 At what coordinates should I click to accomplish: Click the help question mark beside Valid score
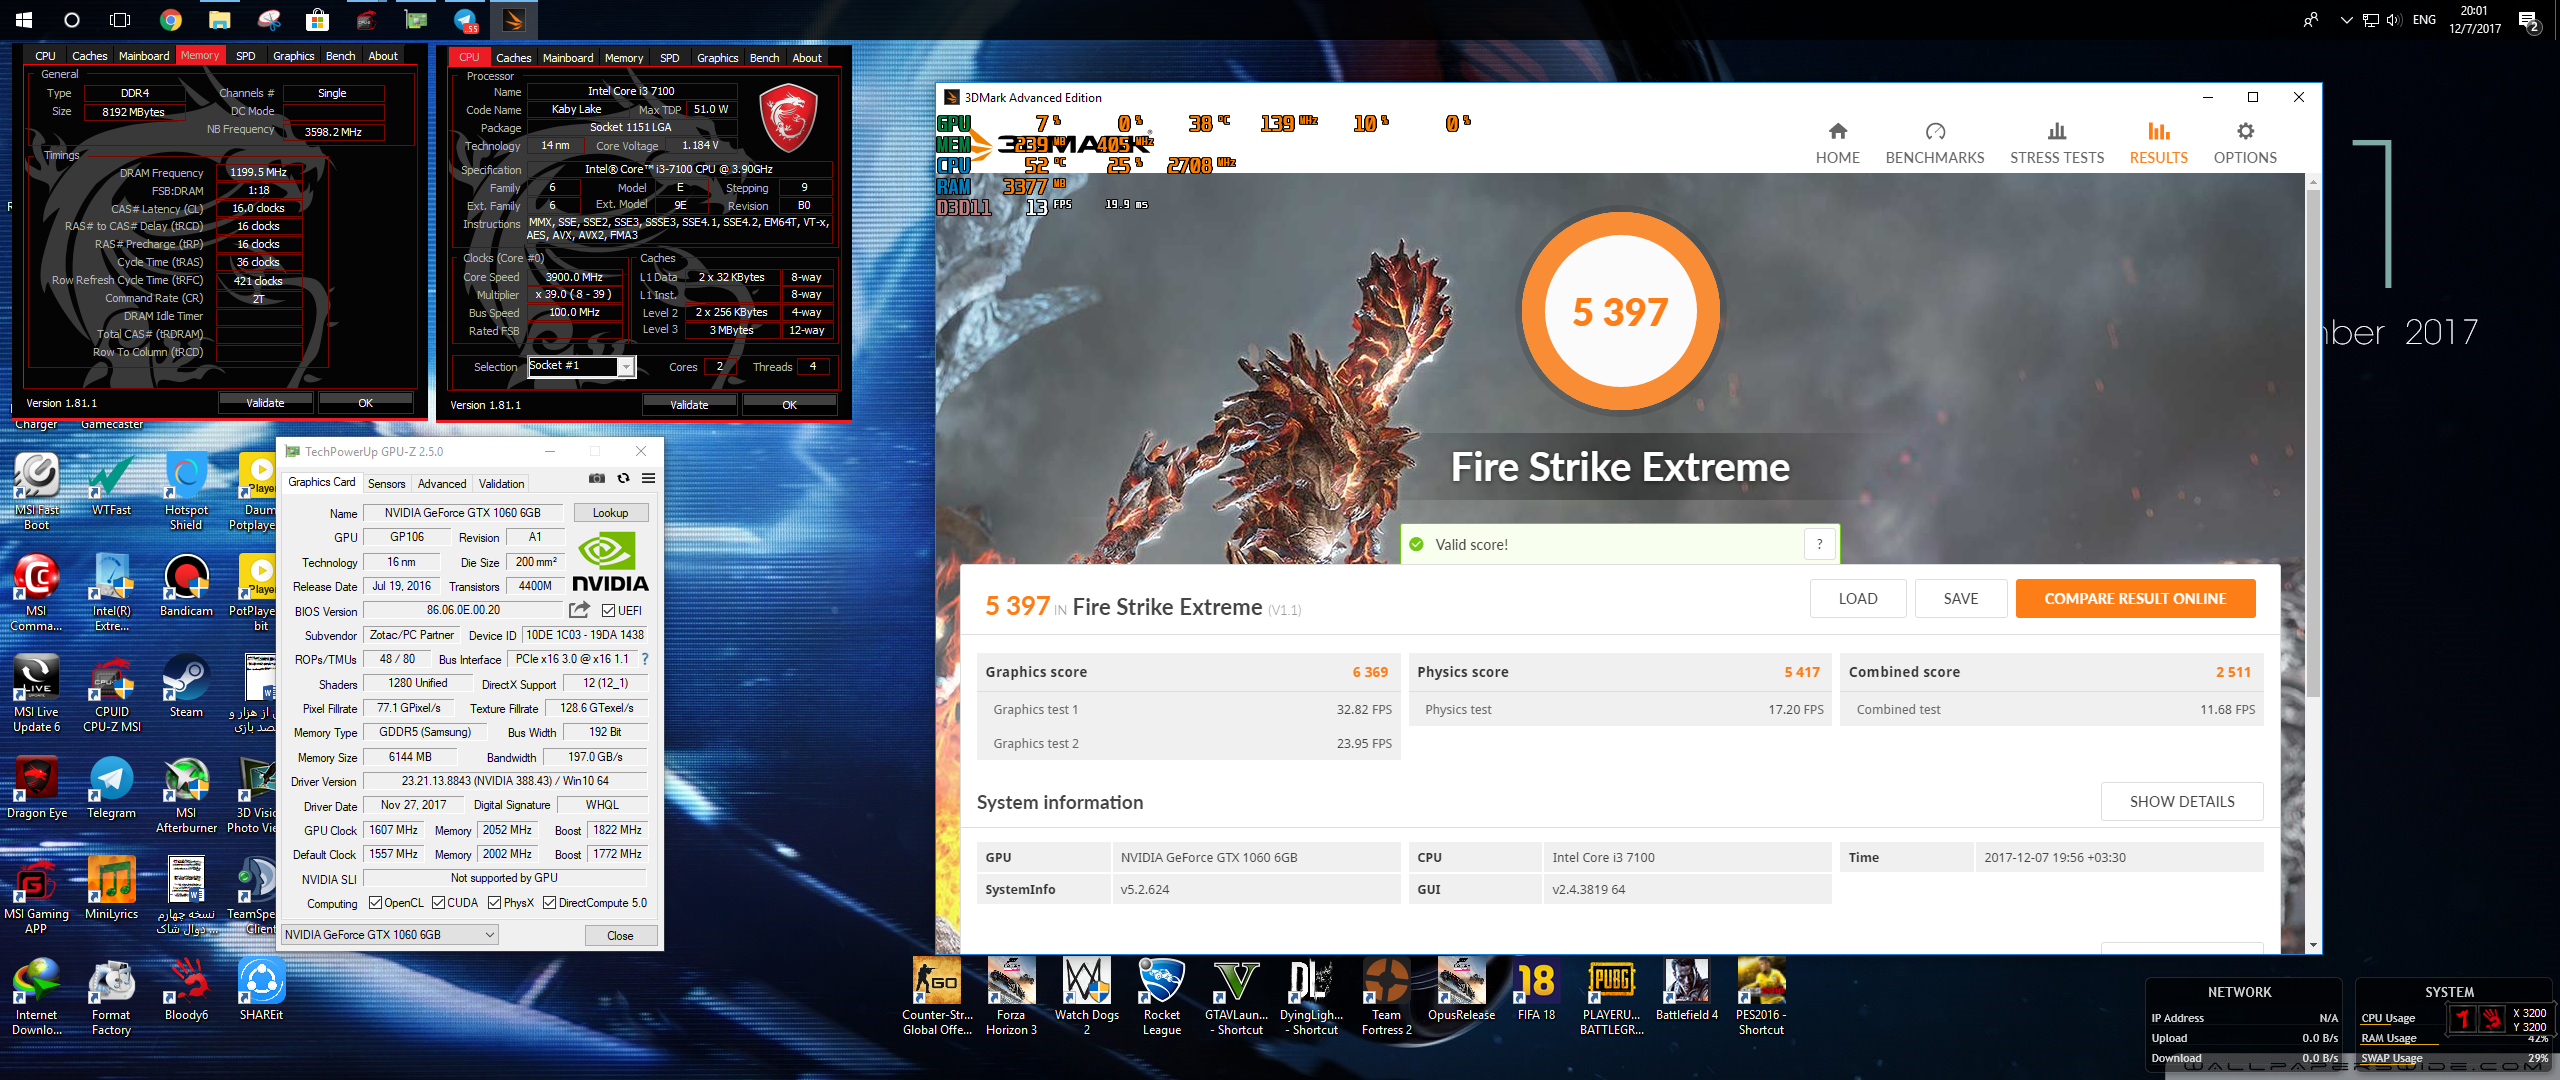pyautogui.click(x=1820, y=544)
